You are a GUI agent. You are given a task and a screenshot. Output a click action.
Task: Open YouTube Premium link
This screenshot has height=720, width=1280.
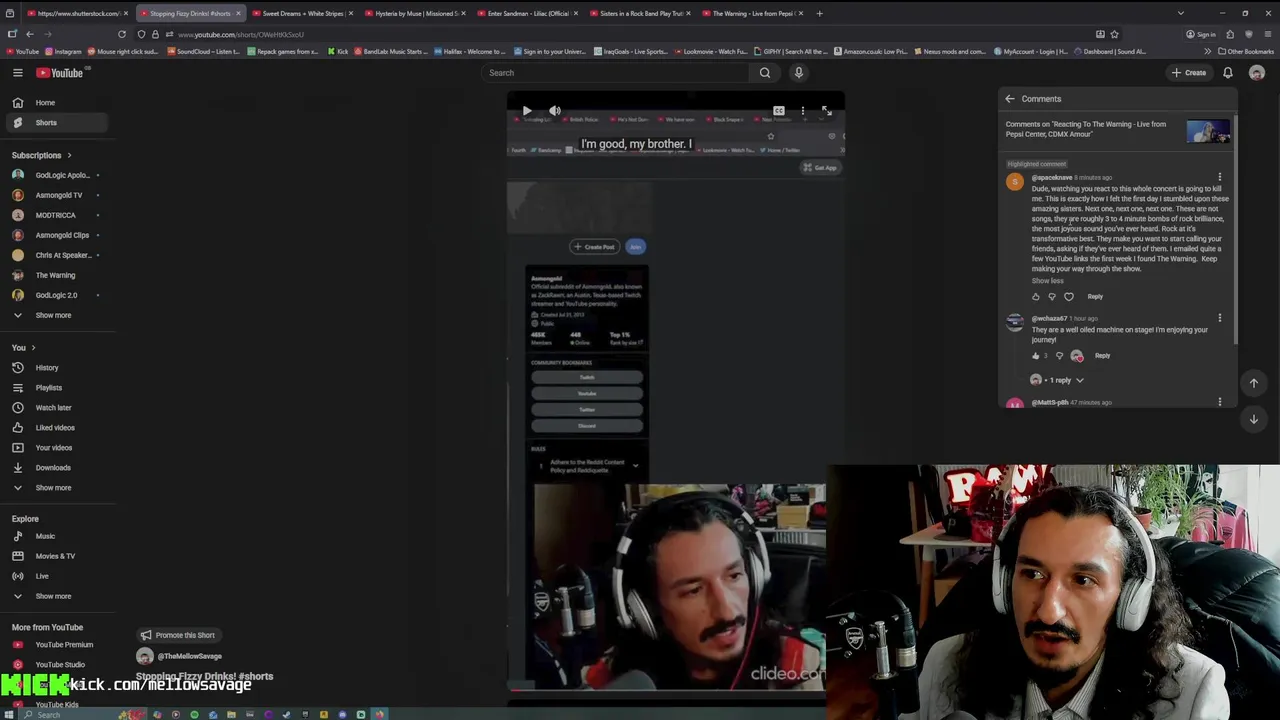coord(58,644)
